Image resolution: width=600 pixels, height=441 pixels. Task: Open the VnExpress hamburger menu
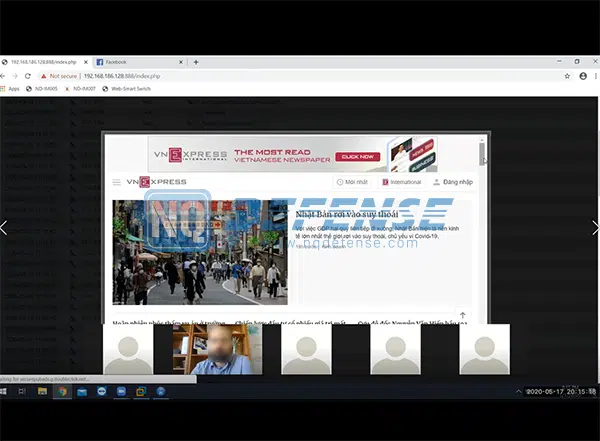(117, 182)
